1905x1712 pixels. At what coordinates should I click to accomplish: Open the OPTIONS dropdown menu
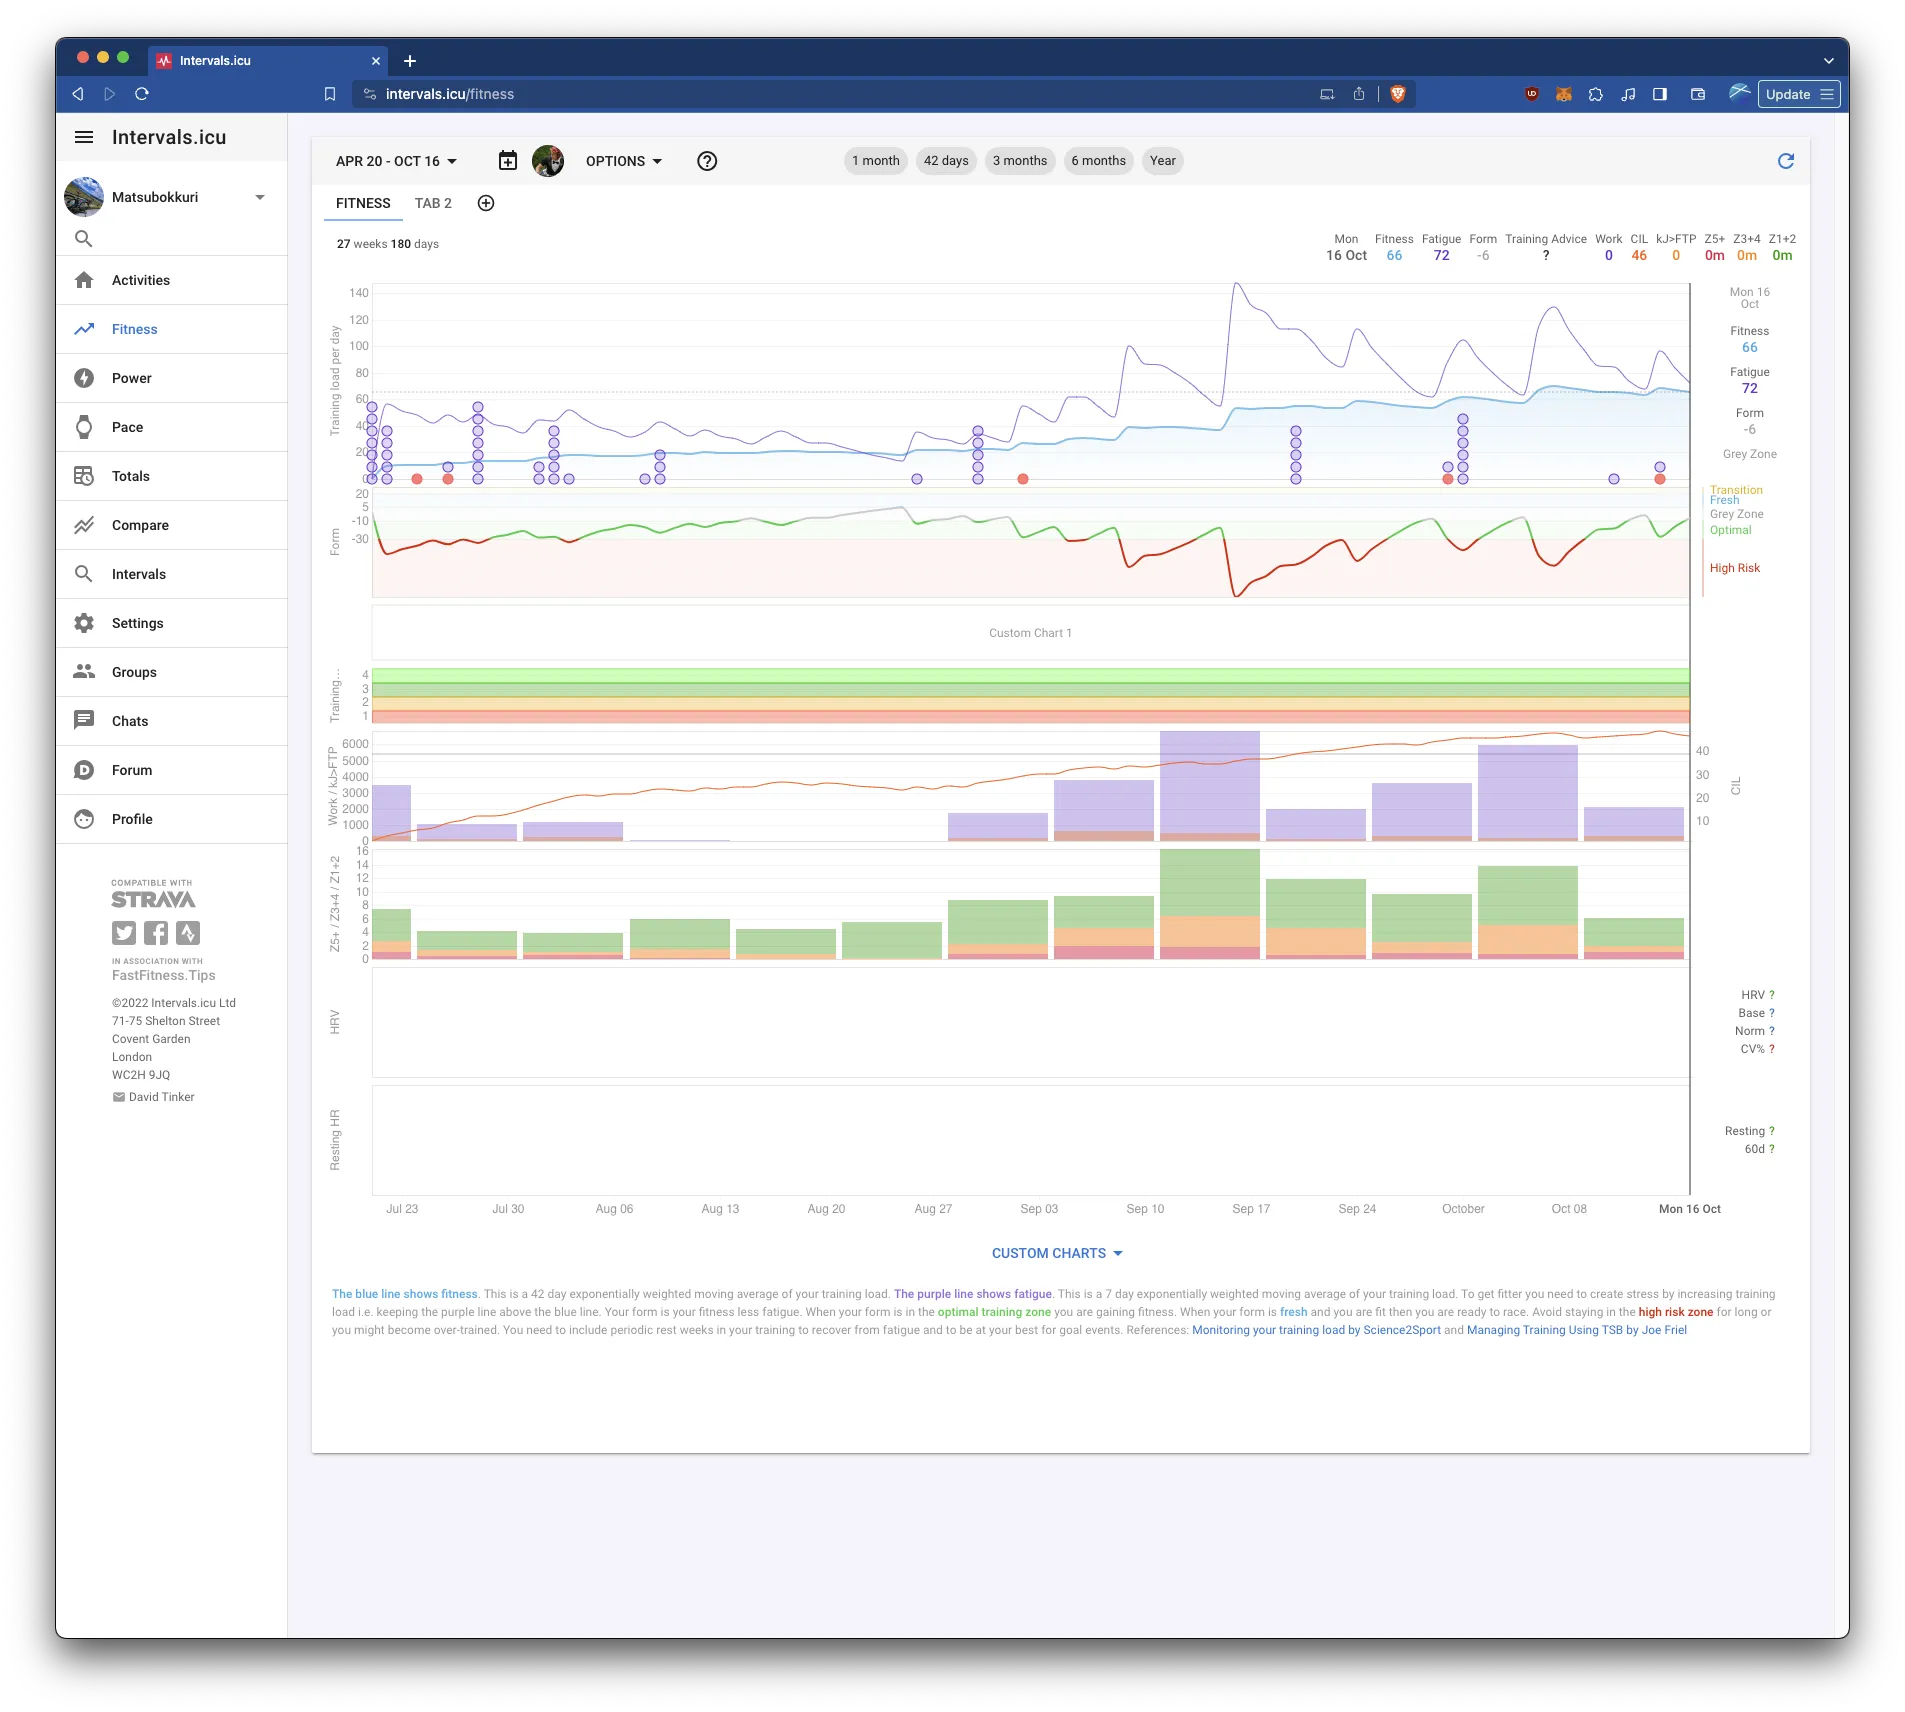(x=623, y=161)
